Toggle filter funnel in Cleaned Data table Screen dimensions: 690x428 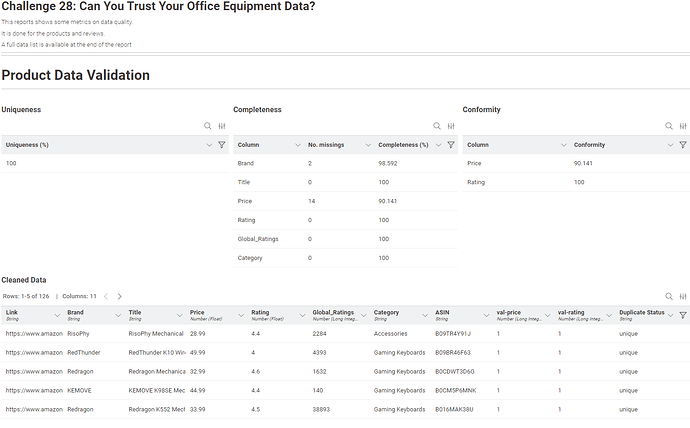tap(683, 314)
